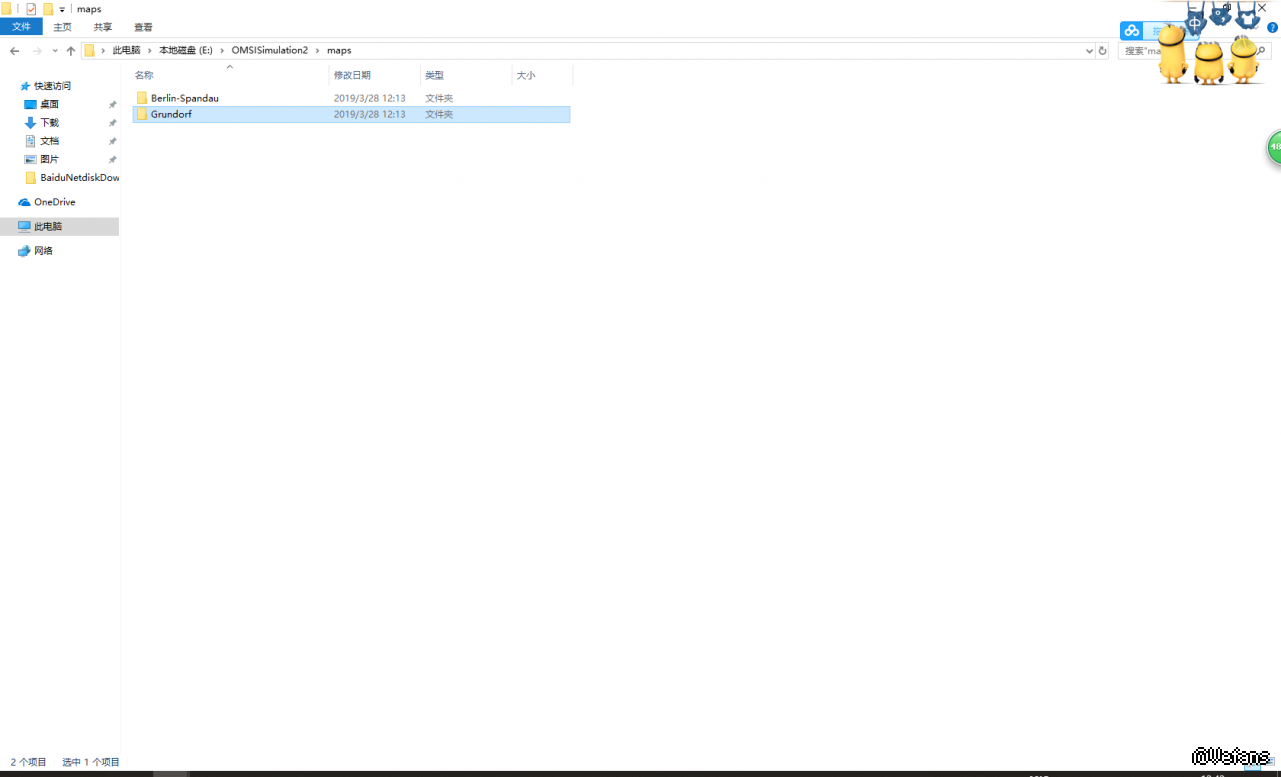Go up one folder level with the Up arrow
Image resolution: width=1281 pixels, height=777 pixels.
(x=71, y=50)
